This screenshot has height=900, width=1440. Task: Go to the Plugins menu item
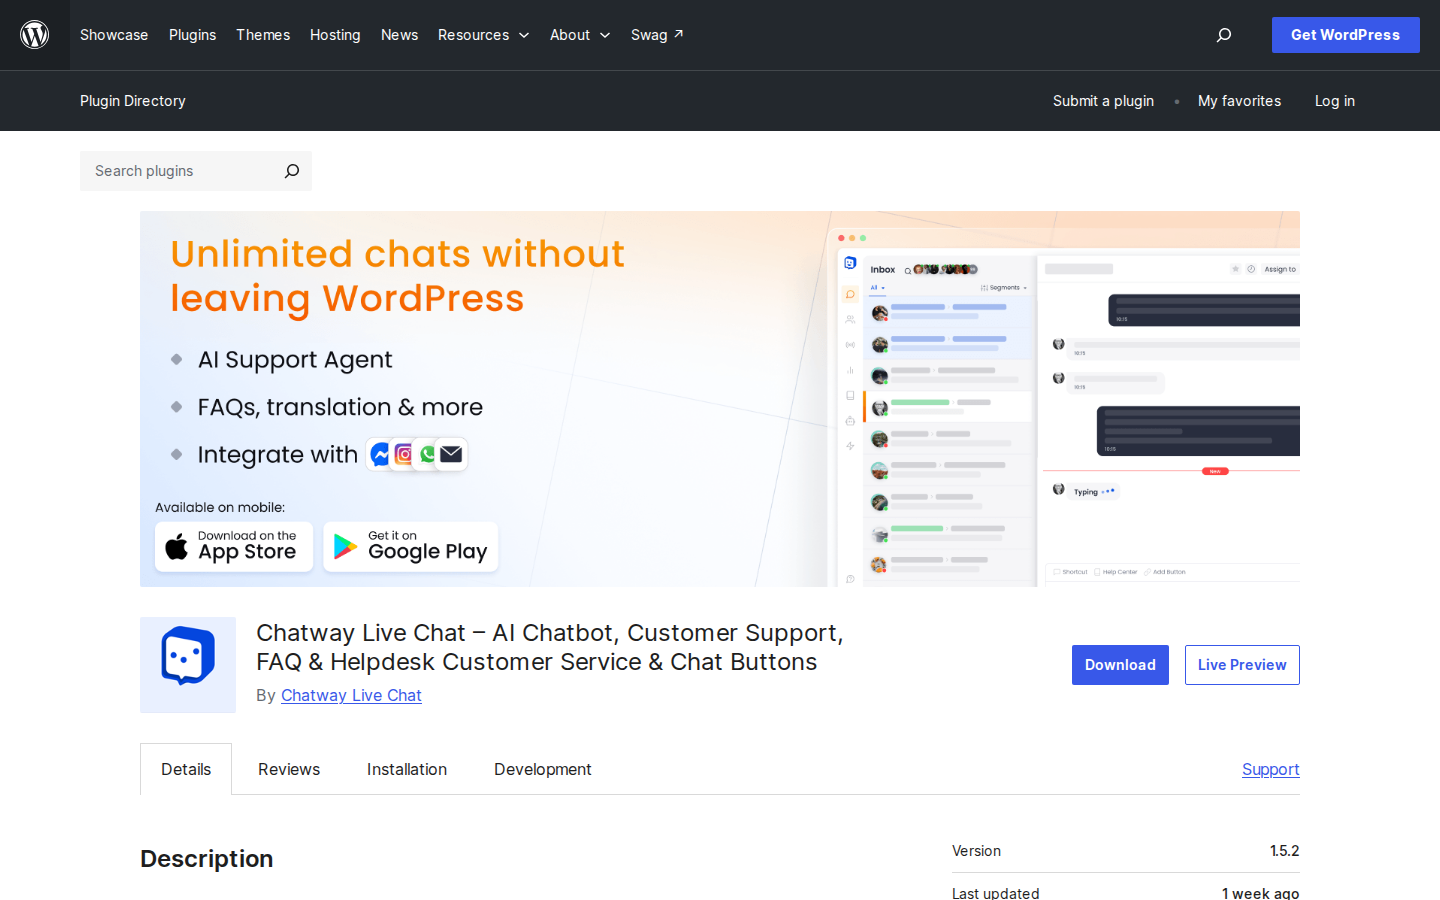click(x=192, y=35)
